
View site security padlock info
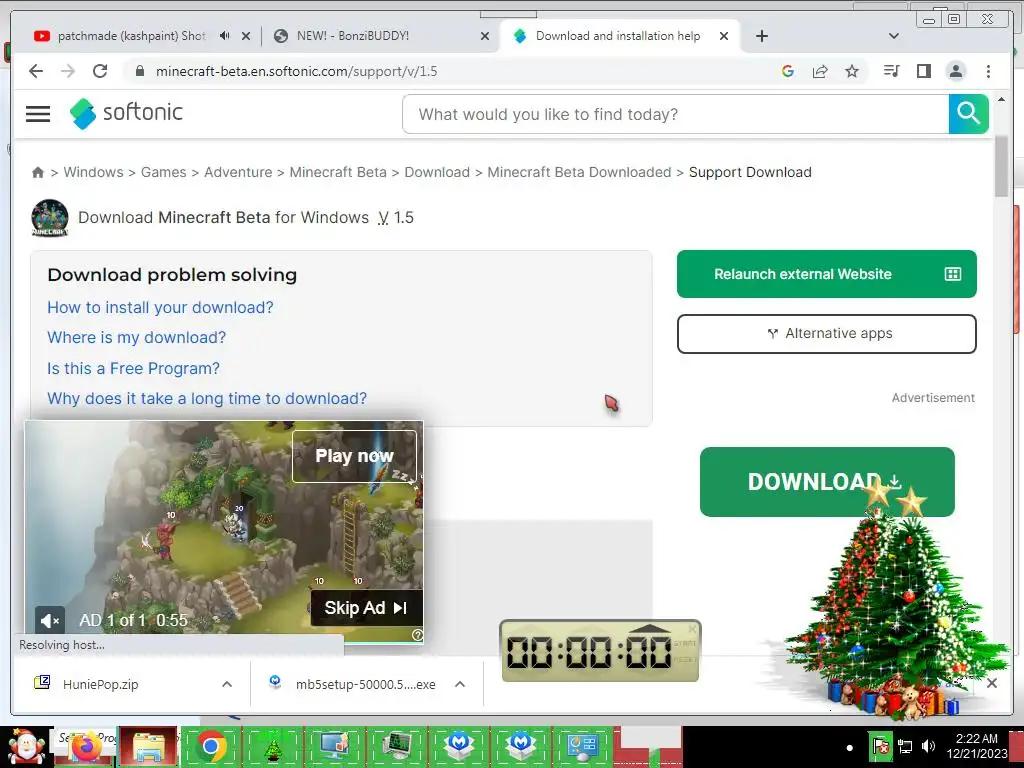click(139, 71)
